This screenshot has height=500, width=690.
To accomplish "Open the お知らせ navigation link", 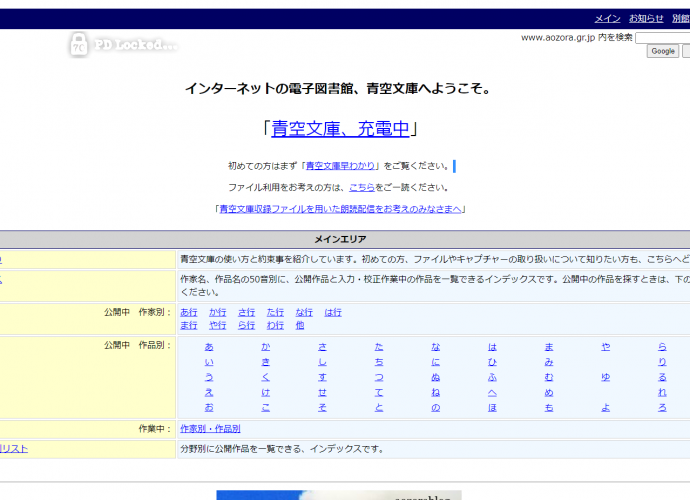I will point(646,18).
